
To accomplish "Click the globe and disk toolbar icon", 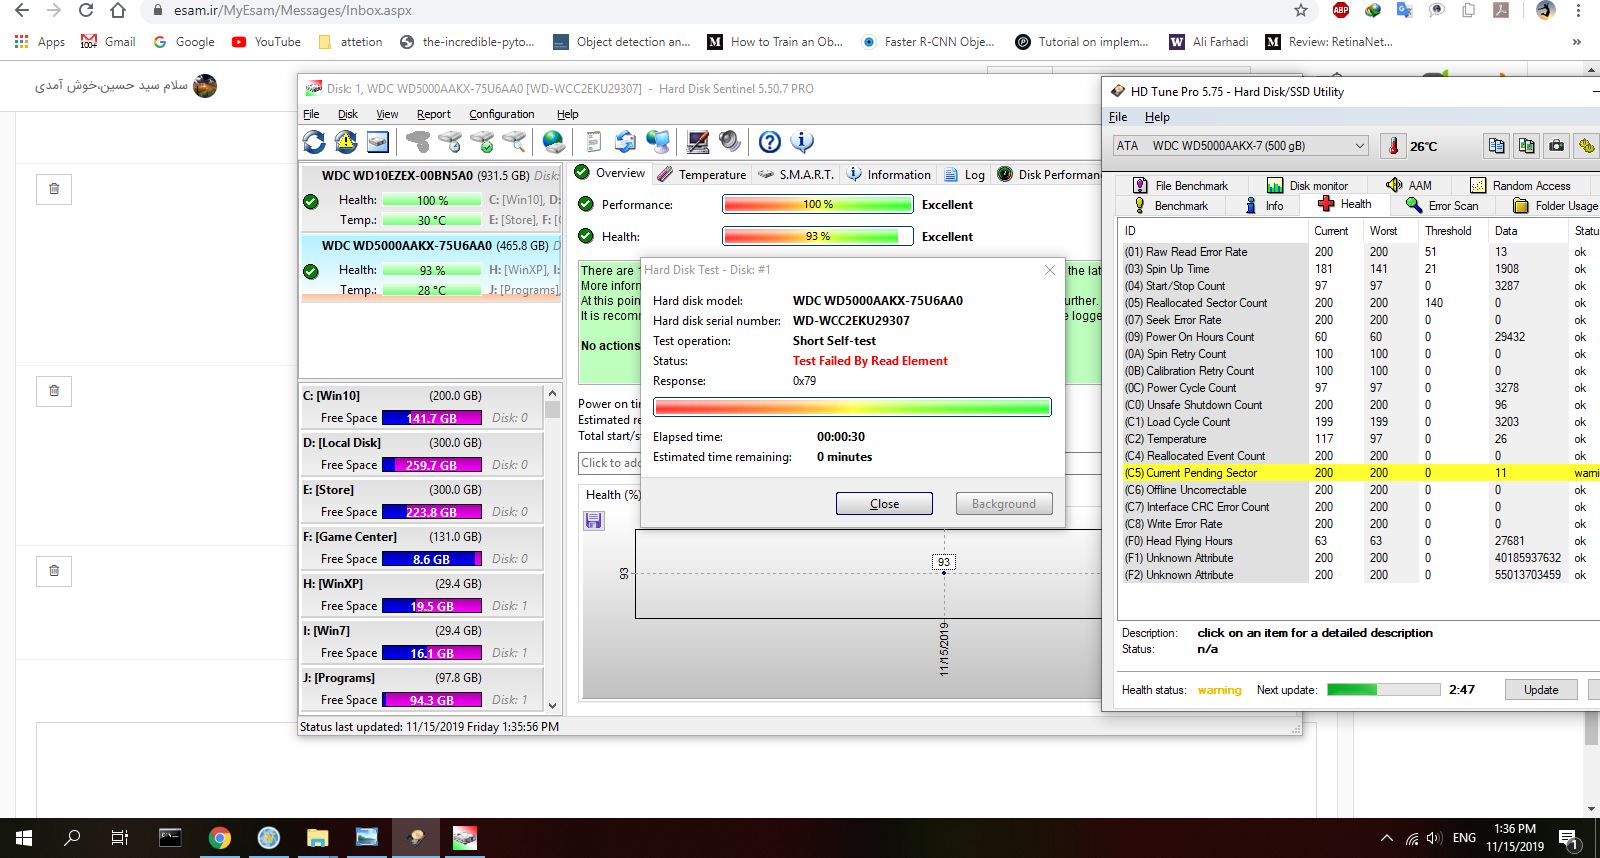I will pos(553,142).
